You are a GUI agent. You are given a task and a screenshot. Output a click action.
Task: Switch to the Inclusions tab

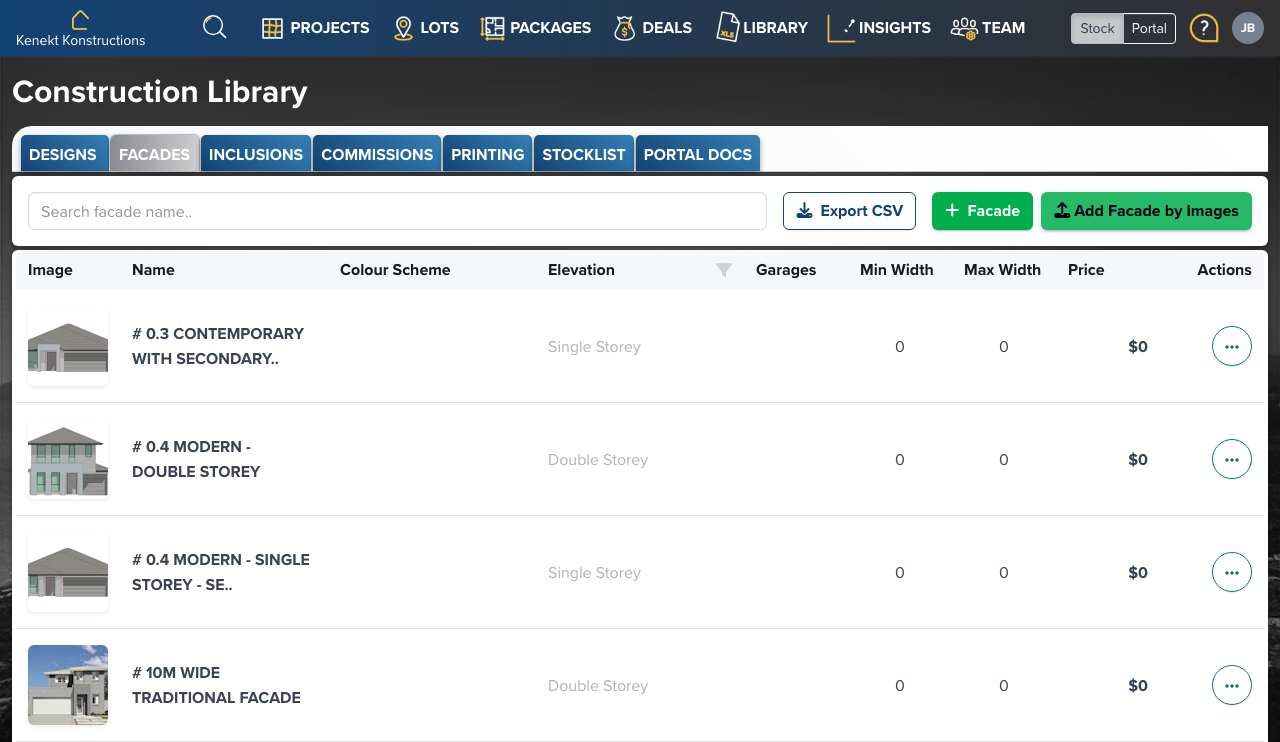[256, 154]
